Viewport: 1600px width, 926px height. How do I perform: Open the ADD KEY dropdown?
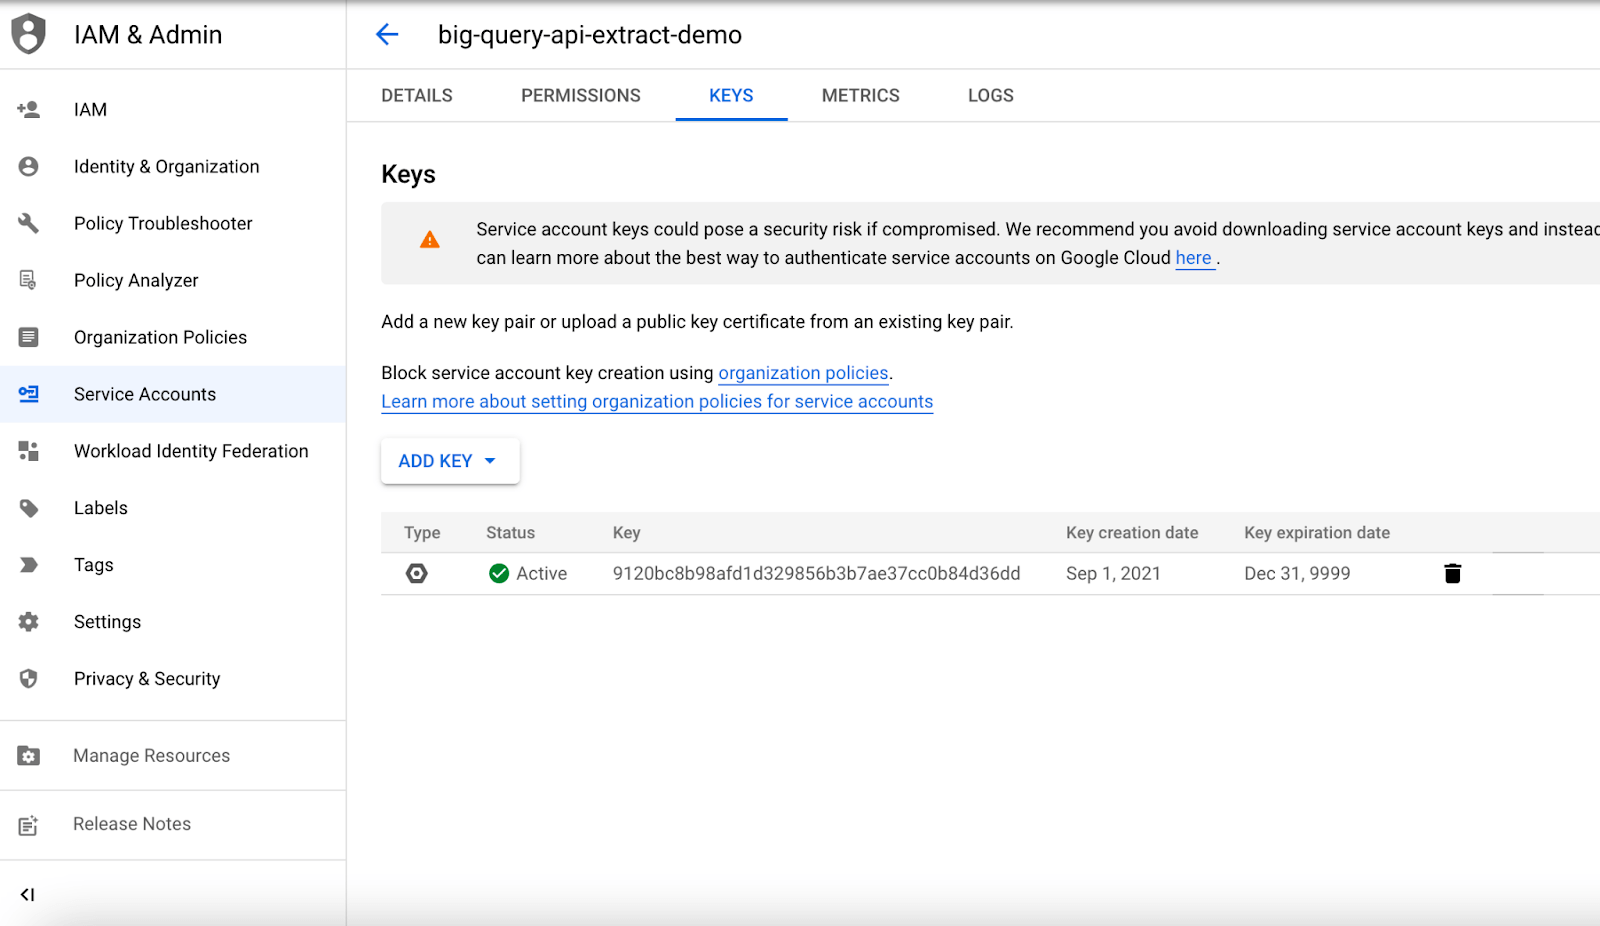[x=449, y=461]
